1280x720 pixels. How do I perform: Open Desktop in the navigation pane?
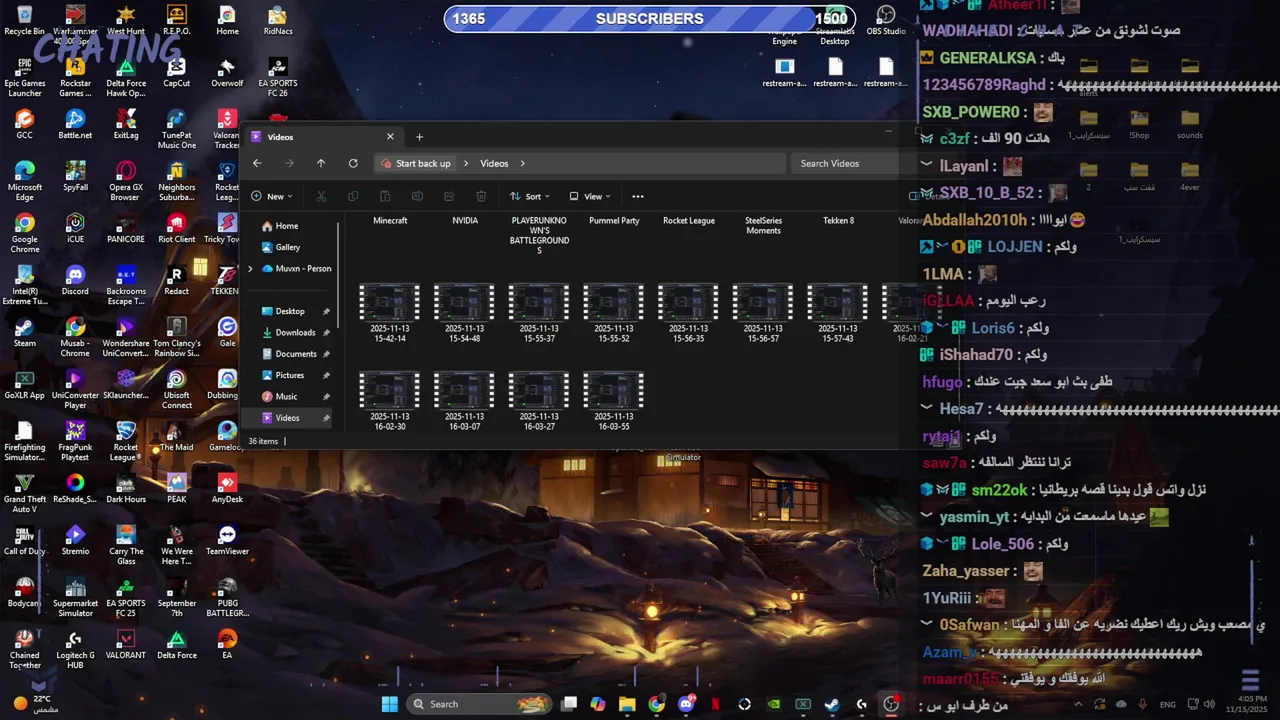click(x=291, y=311)
